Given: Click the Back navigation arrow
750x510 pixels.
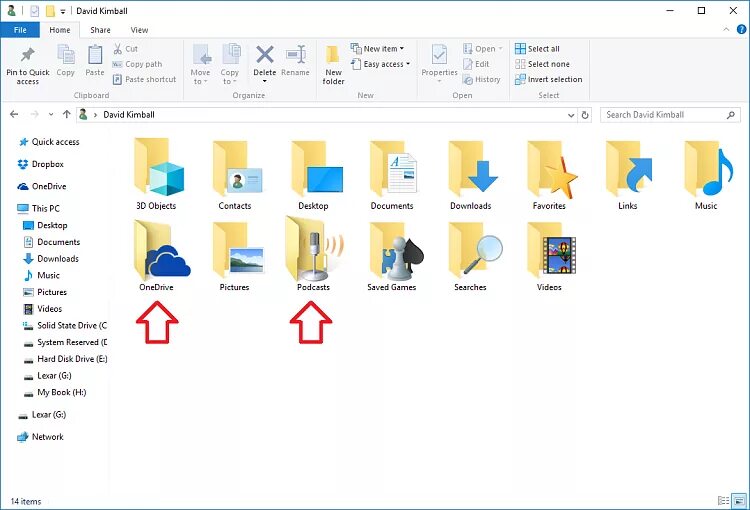Looking at the screenshot, I should pos(14,114).
